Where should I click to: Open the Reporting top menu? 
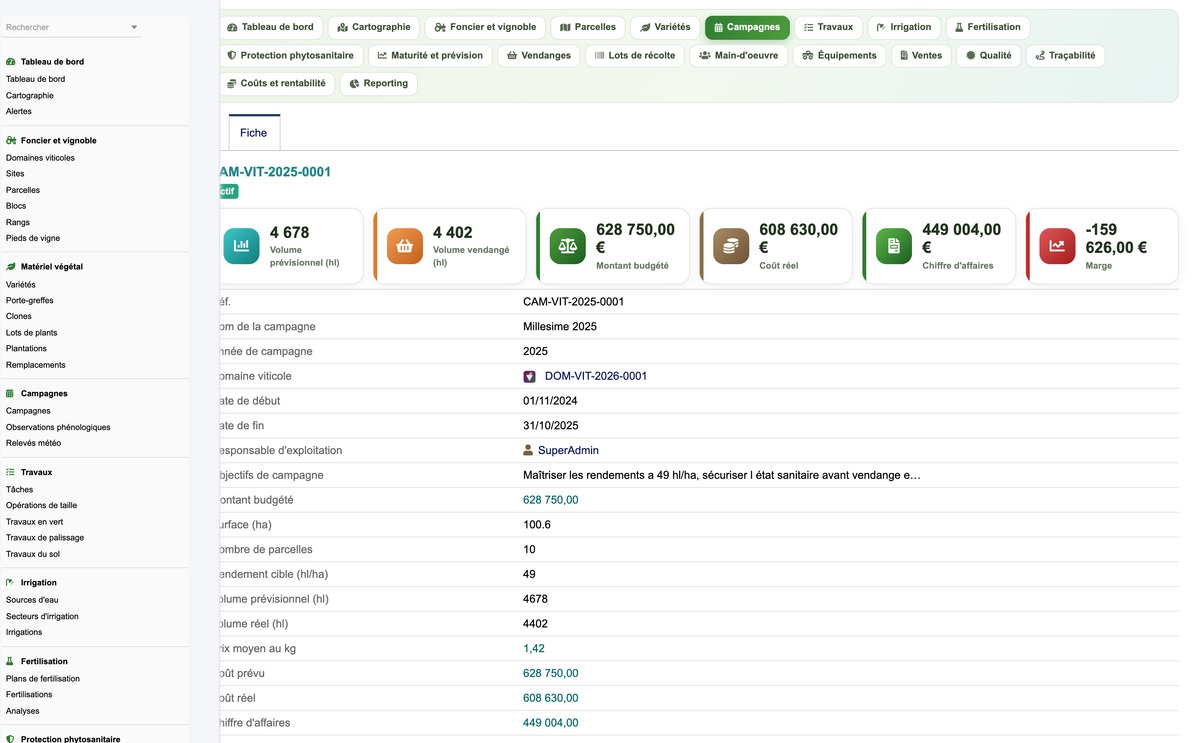(x=378, y=83)
